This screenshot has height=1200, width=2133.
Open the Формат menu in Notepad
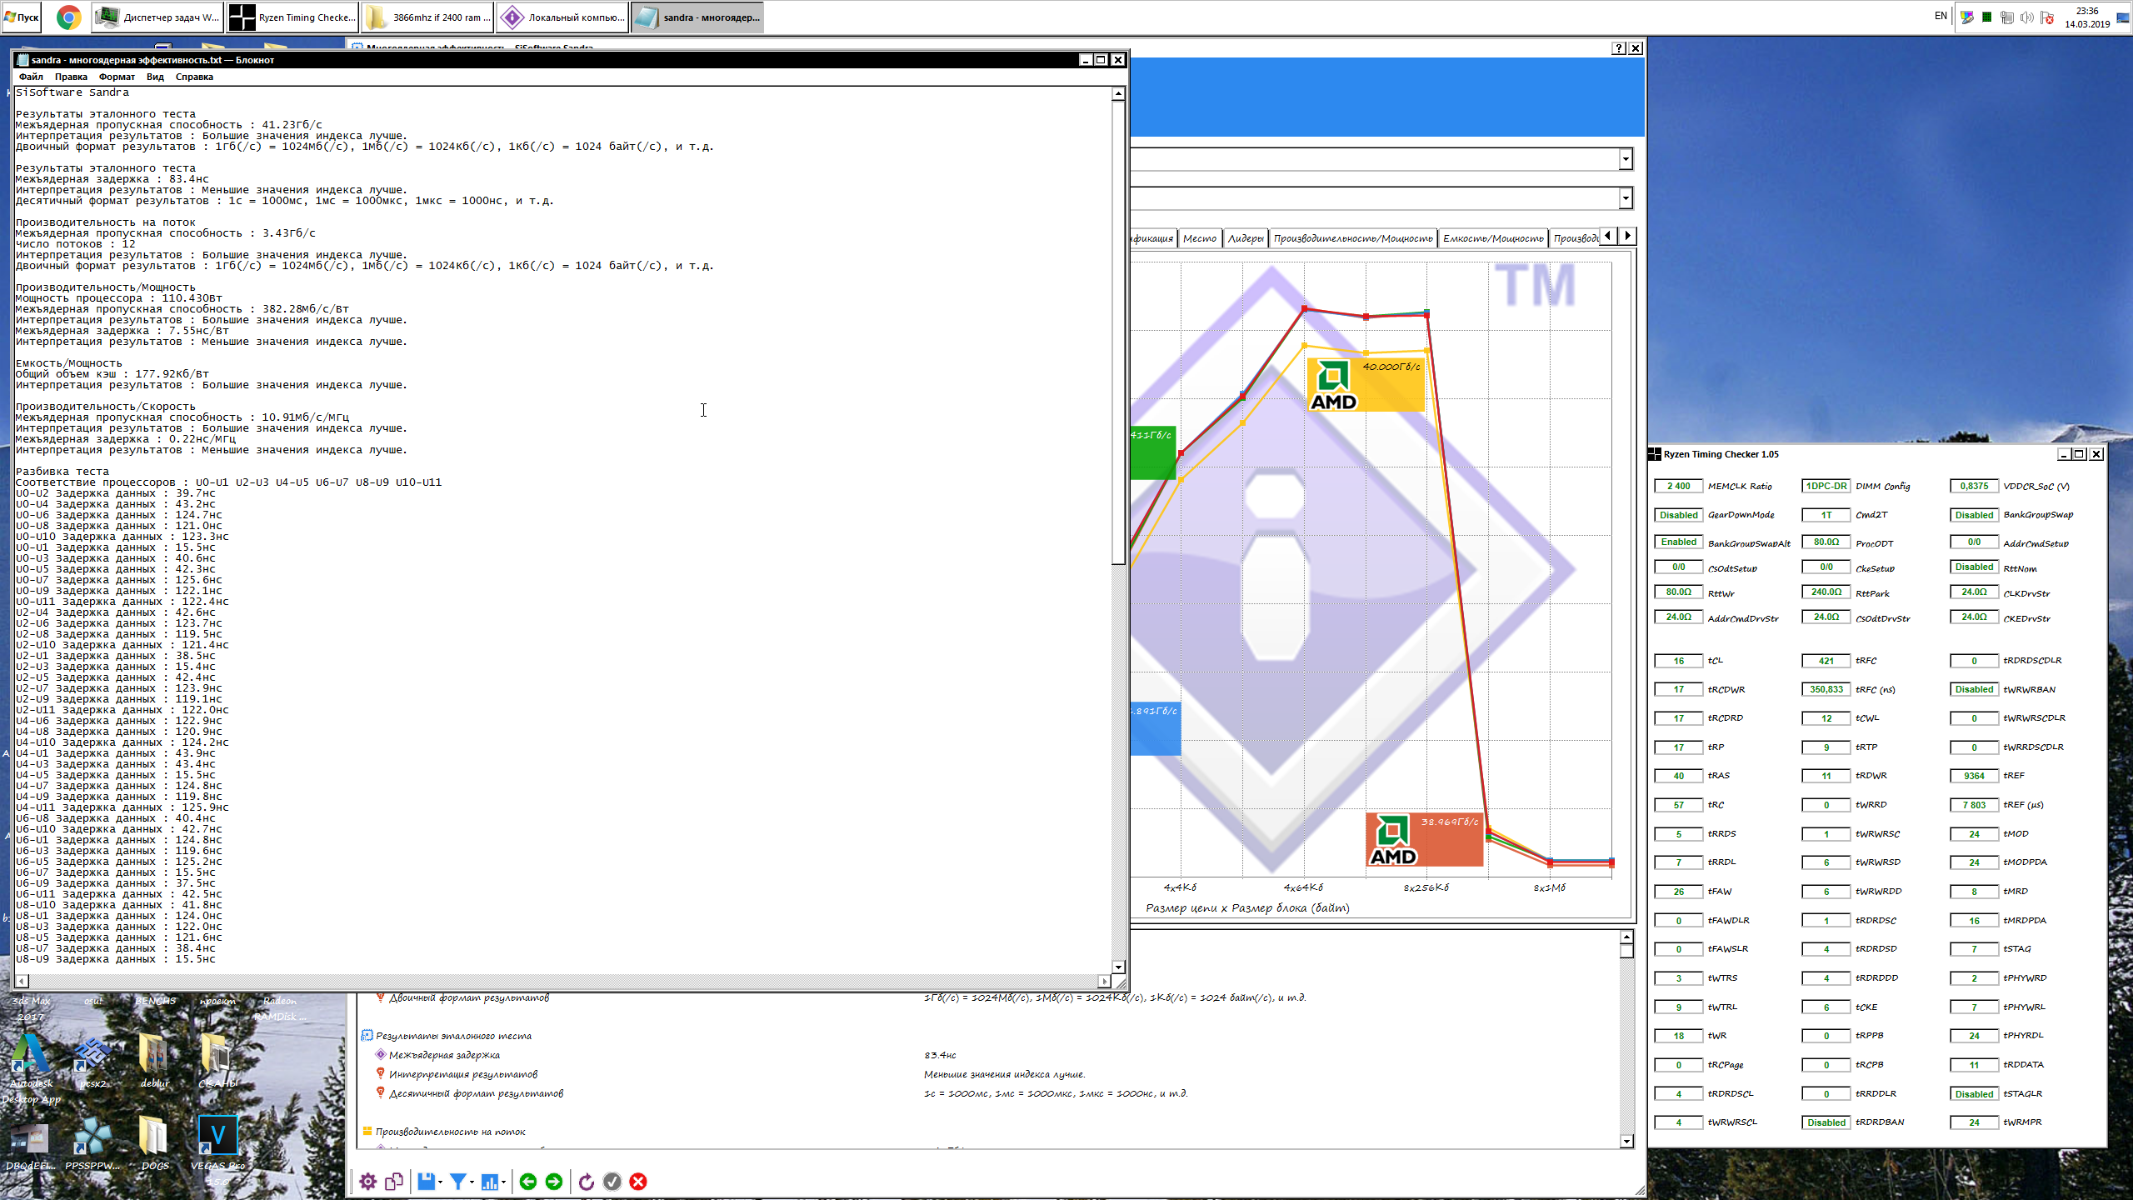[116, 77]
